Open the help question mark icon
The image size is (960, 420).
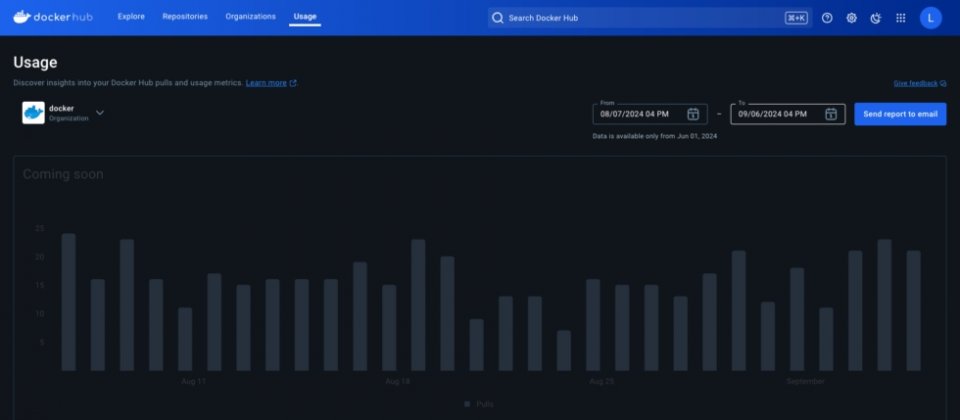pos(827,18)
